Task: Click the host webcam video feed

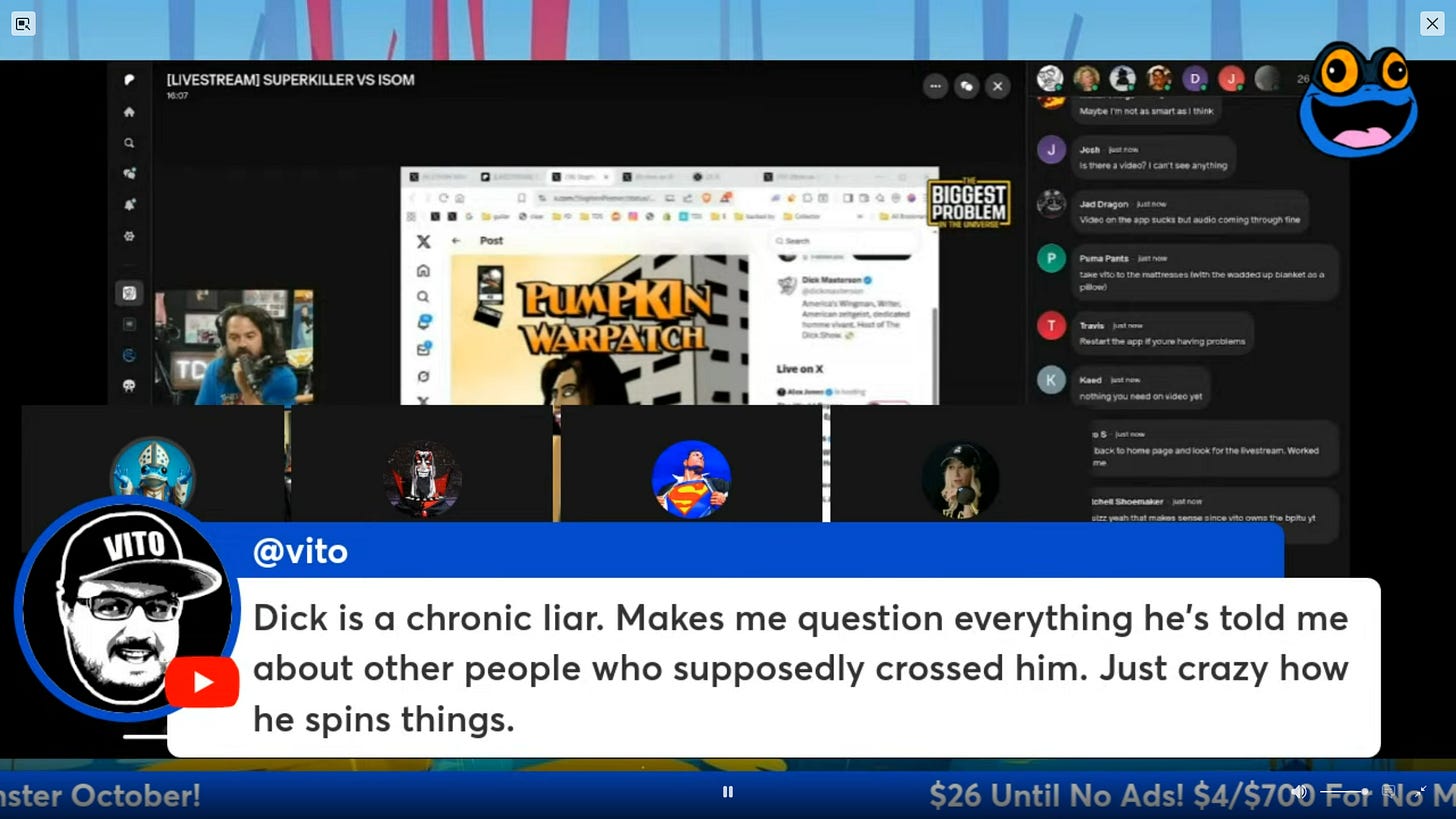Action: [x=233, y=347]
